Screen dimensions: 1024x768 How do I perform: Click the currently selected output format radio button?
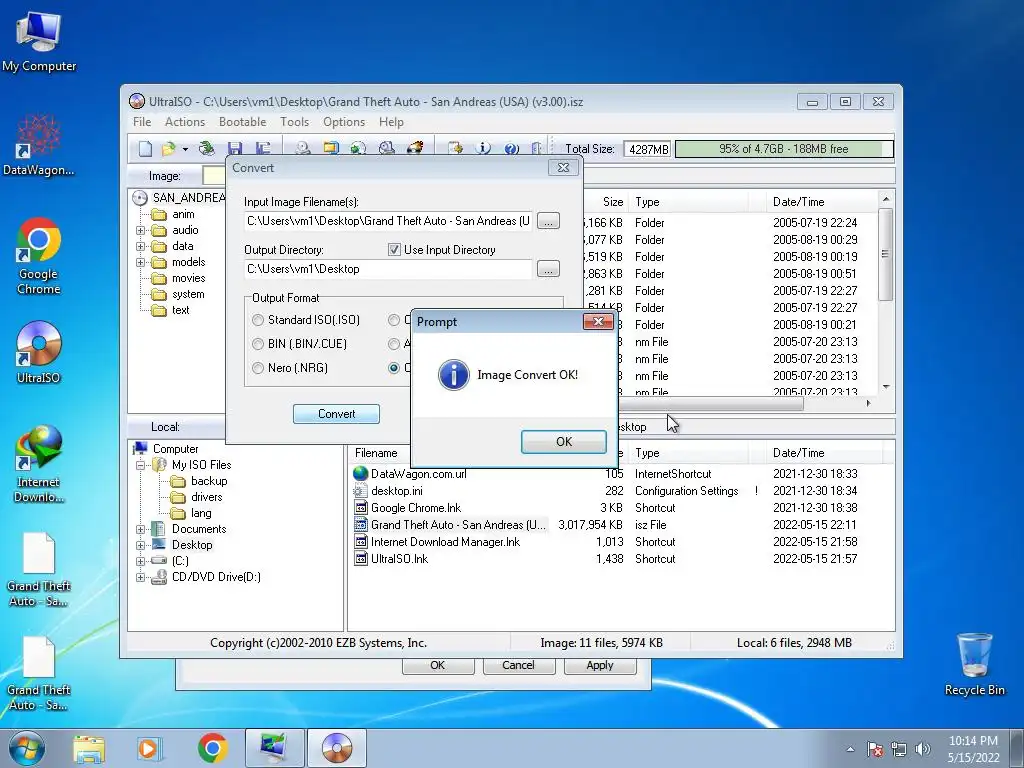tap(394, 368)
